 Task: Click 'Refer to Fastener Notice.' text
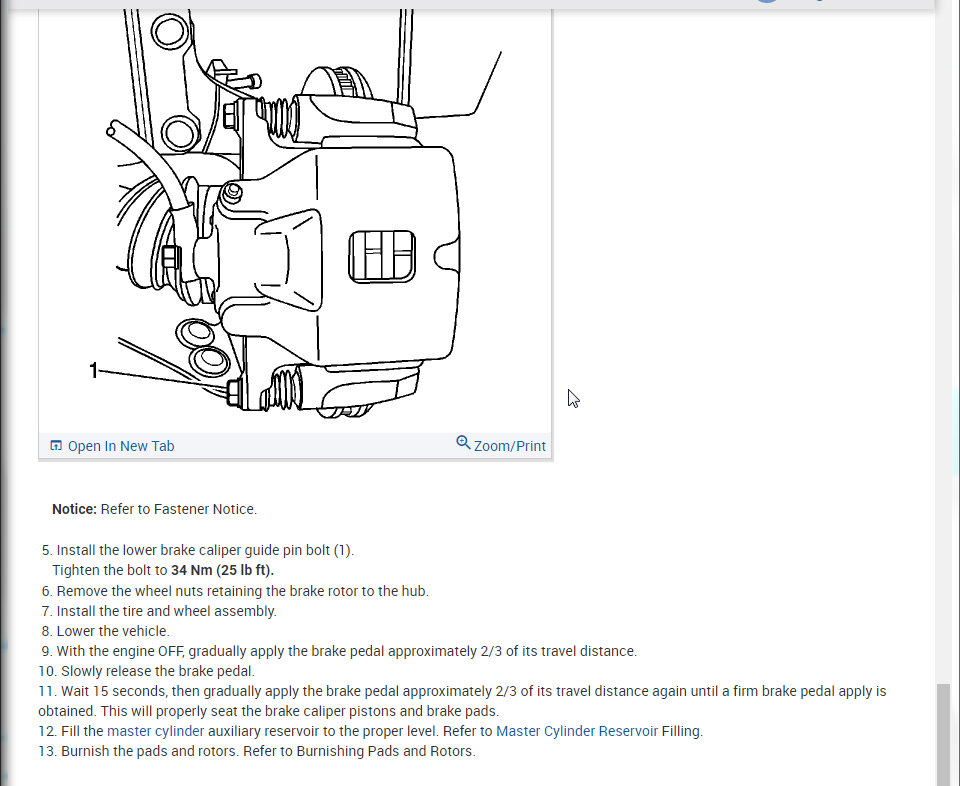coord(179,509)
